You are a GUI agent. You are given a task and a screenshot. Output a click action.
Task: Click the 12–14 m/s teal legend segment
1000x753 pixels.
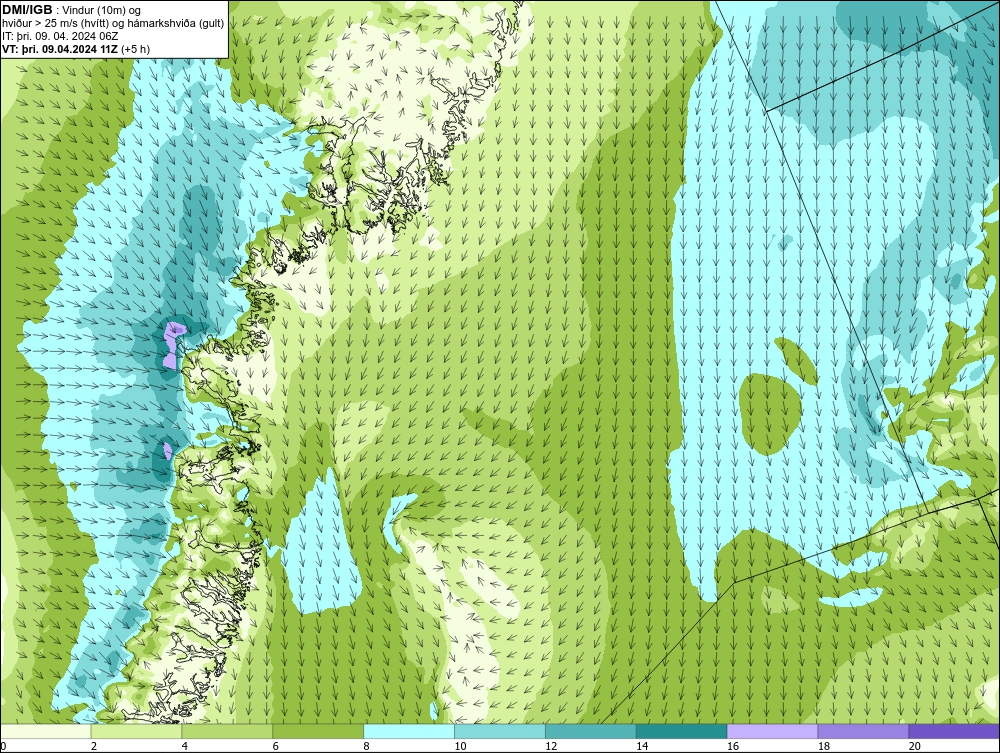[x=591, y=731]
